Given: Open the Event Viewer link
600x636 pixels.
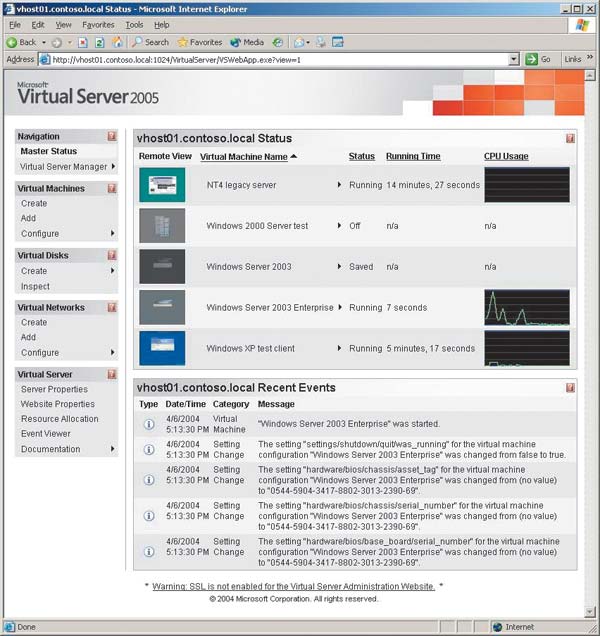Looking at the screenshot, I should coord(46,434).
